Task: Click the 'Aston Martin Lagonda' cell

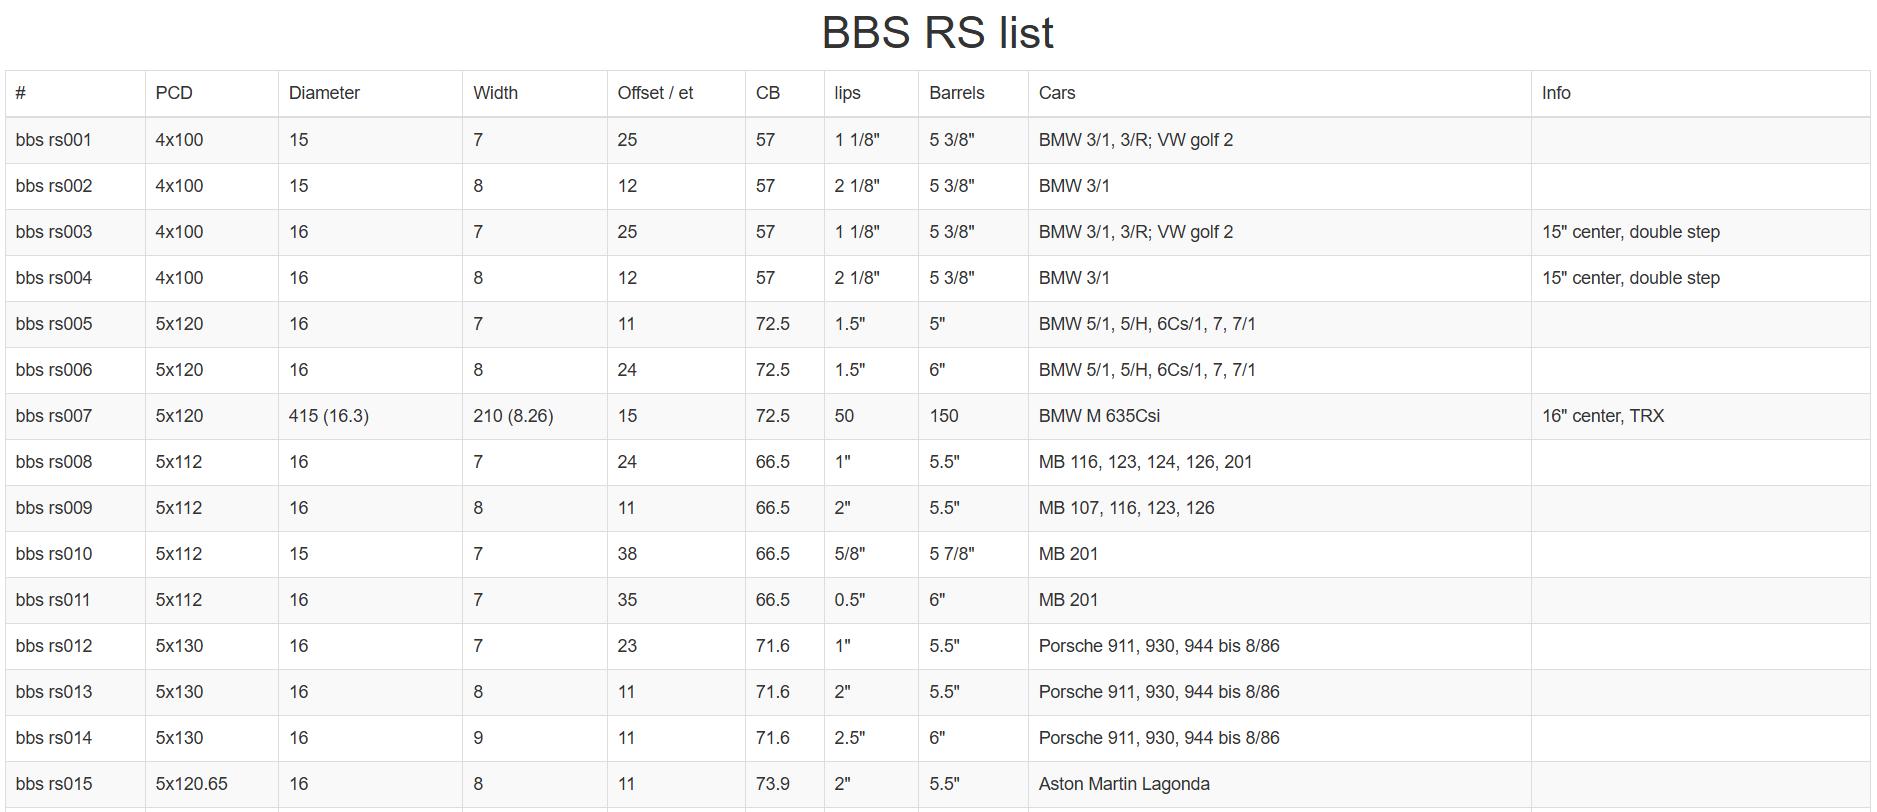Action: coord(1124,784)
